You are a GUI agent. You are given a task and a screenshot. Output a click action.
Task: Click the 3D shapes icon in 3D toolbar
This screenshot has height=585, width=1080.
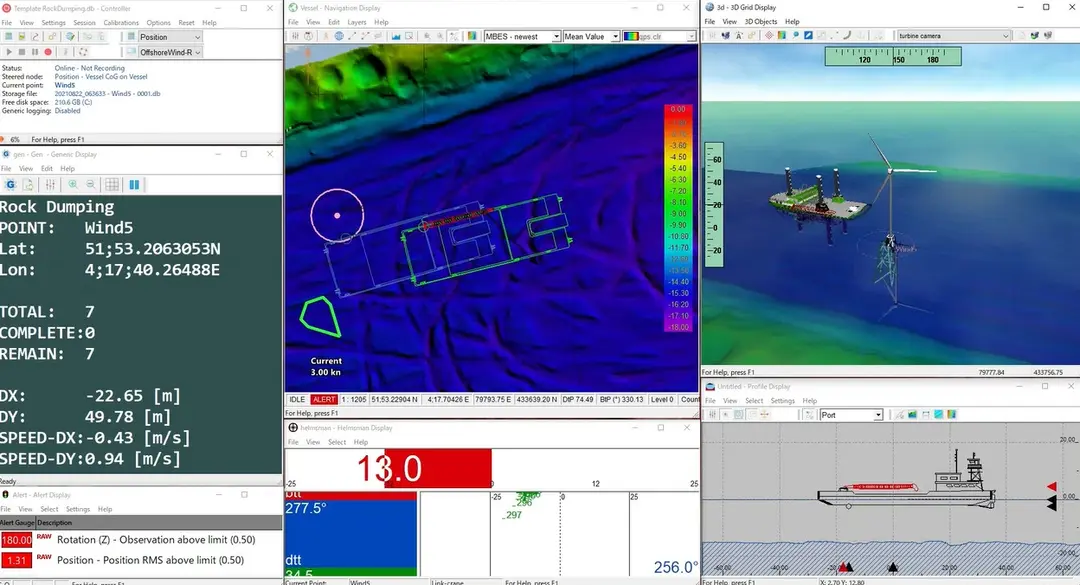pos(725,35)
